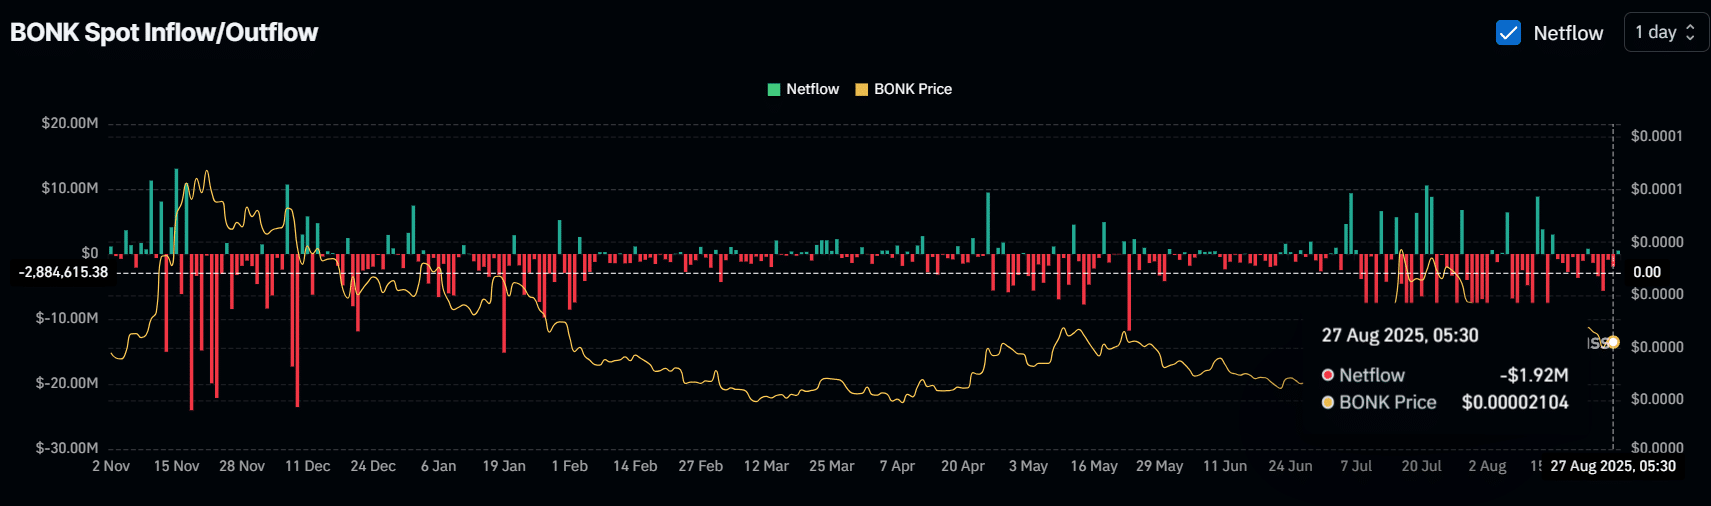Hide the BONK Price series via legend label
Viewport: 1711px width, 506px height.
point(912,89)
